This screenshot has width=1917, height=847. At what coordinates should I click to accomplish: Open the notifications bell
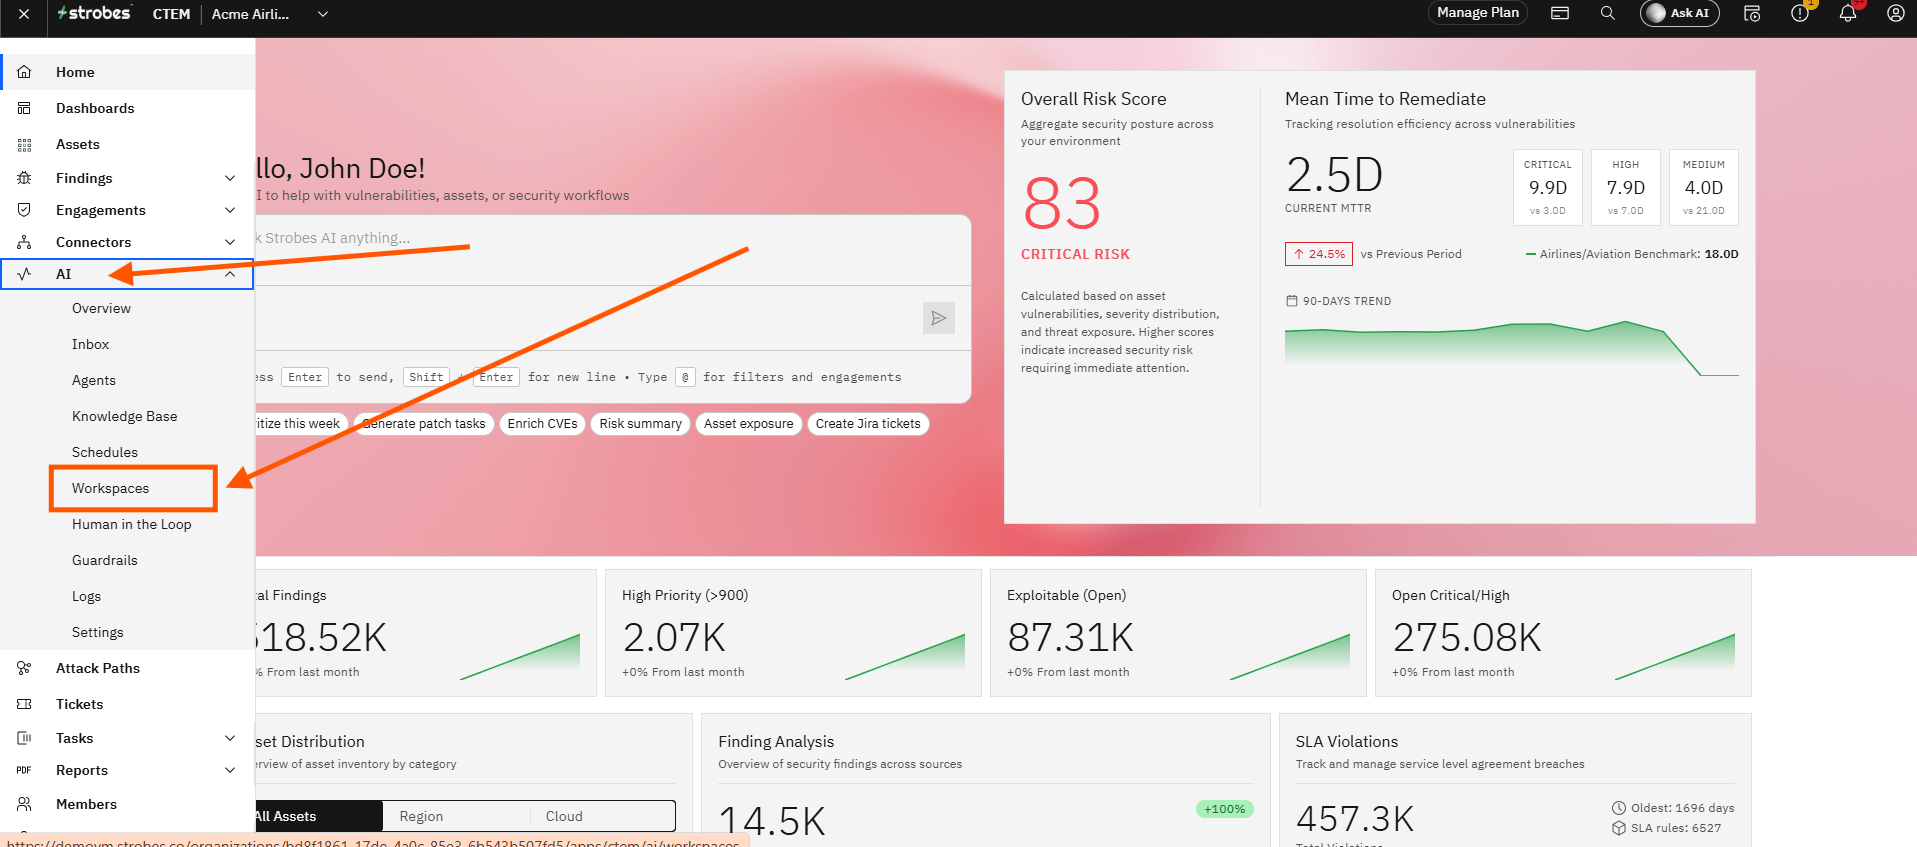(1848, 13)
